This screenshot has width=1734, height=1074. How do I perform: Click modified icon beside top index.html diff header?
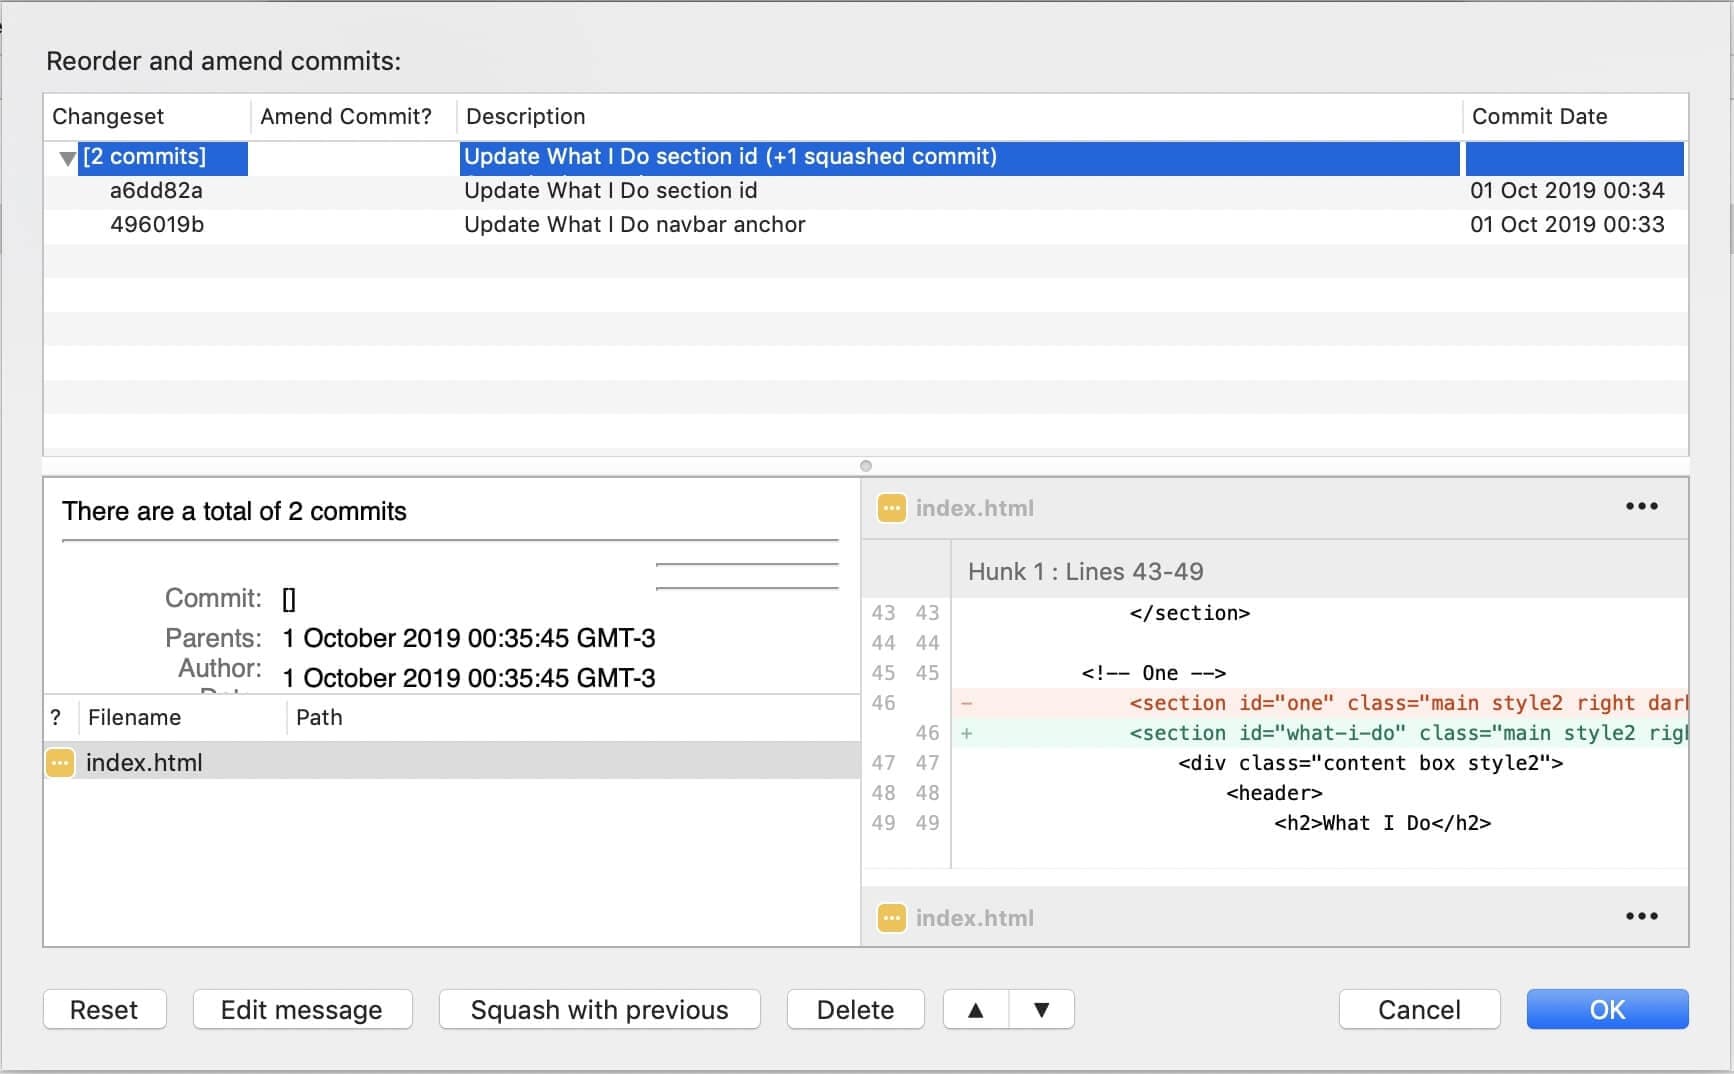click(891, 508)
